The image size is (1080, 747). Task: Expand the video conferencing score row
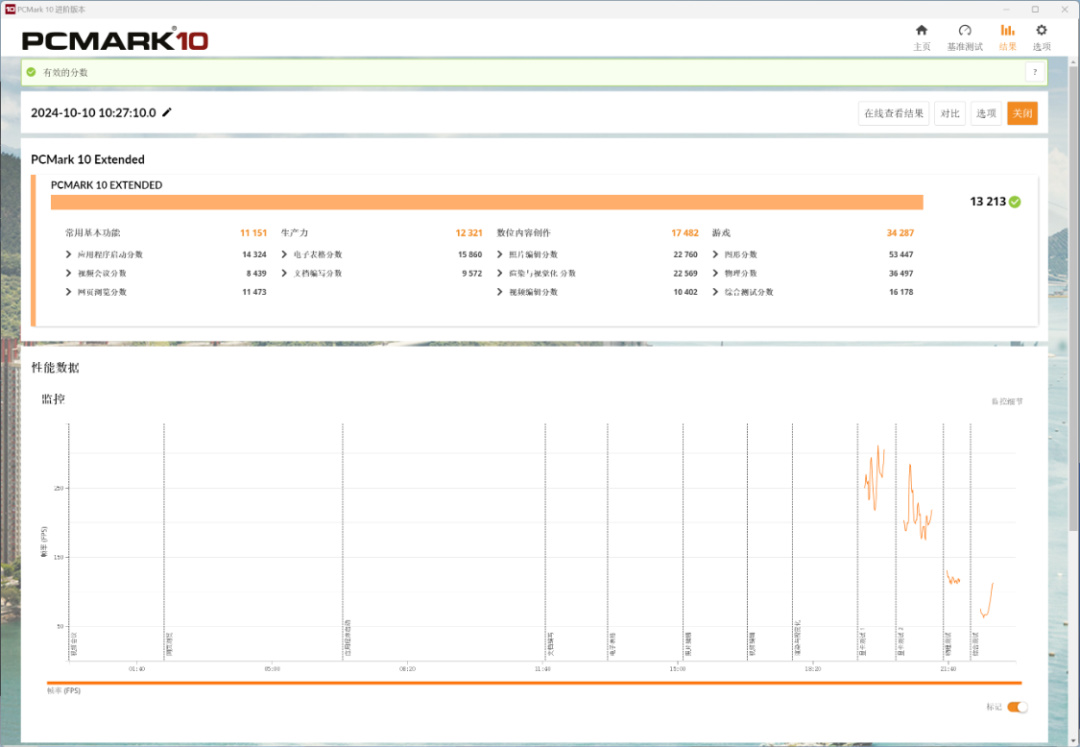pos(68,273)
